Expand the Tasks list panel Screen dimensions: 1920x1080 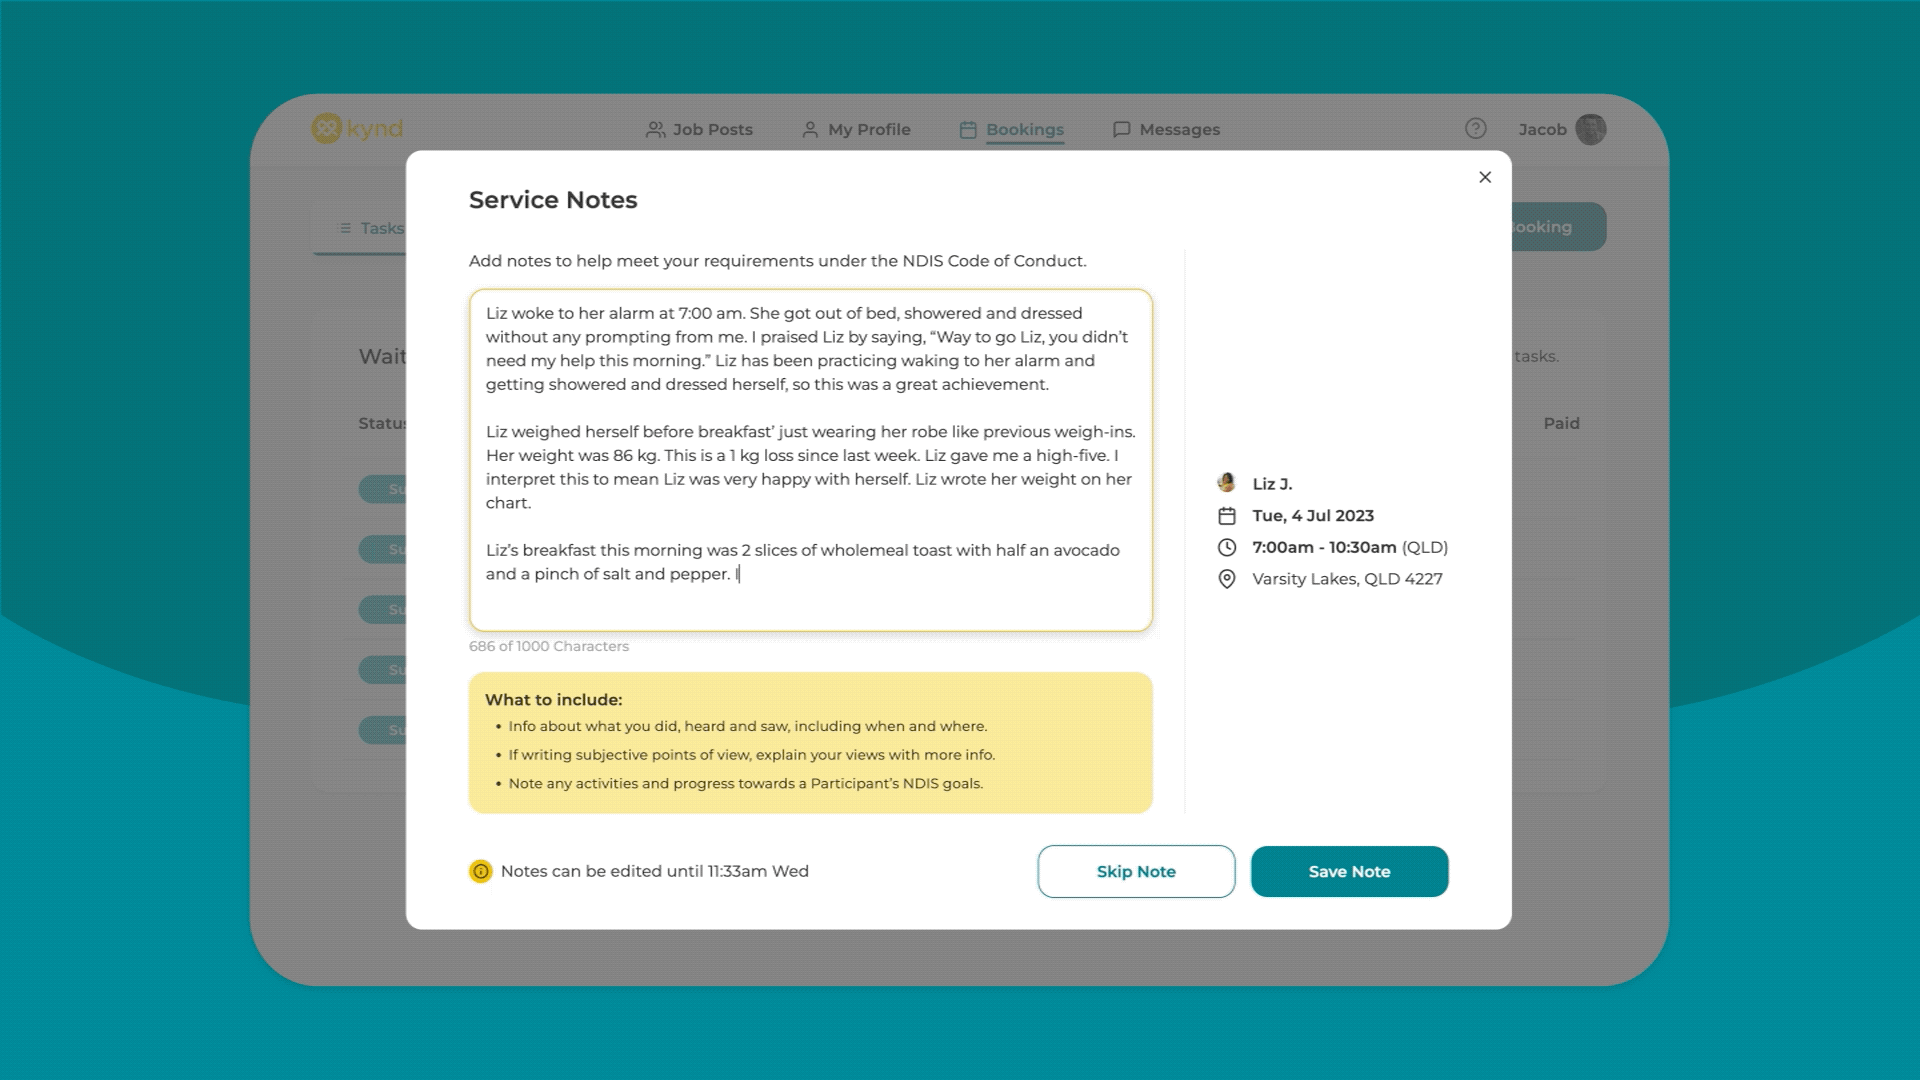[x=343, y=228]
